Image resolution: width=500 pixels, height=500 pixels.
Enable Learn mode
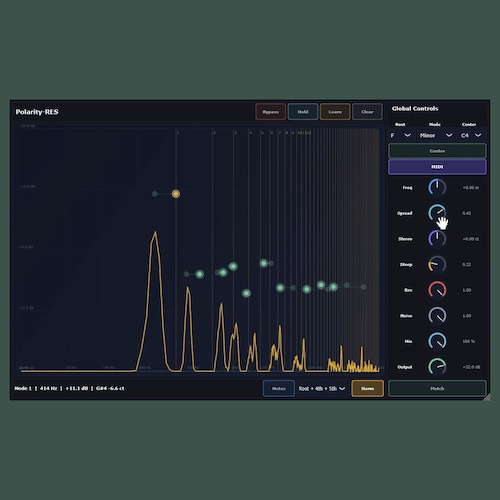tap(335, 112)
